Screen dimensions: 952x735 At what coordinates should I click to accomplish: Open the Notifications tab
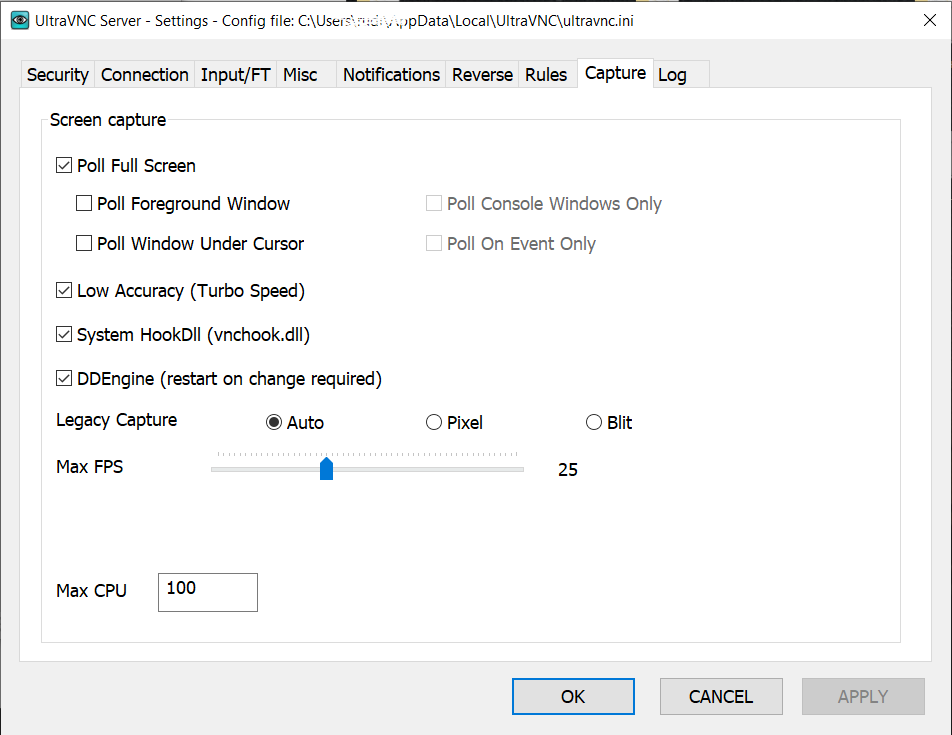(x=391, y=75)
